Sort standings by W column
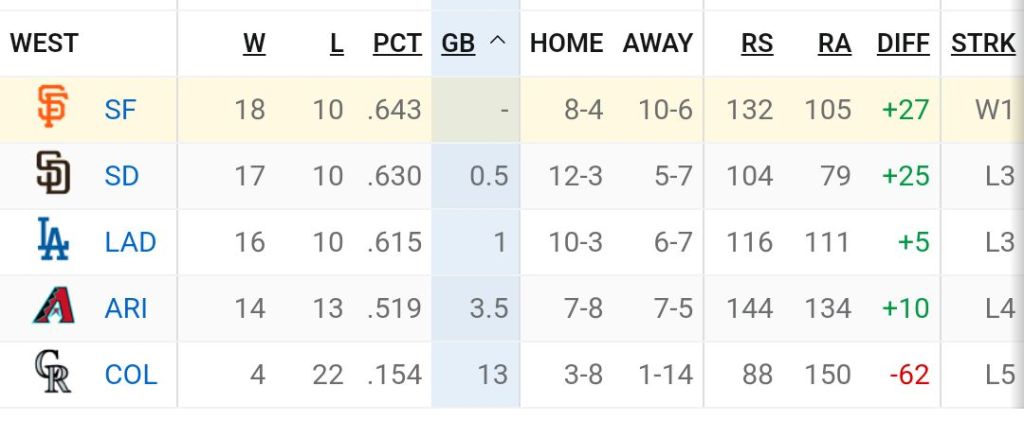Viewport: 1024px width, 421px height. [x=254, y=44]
